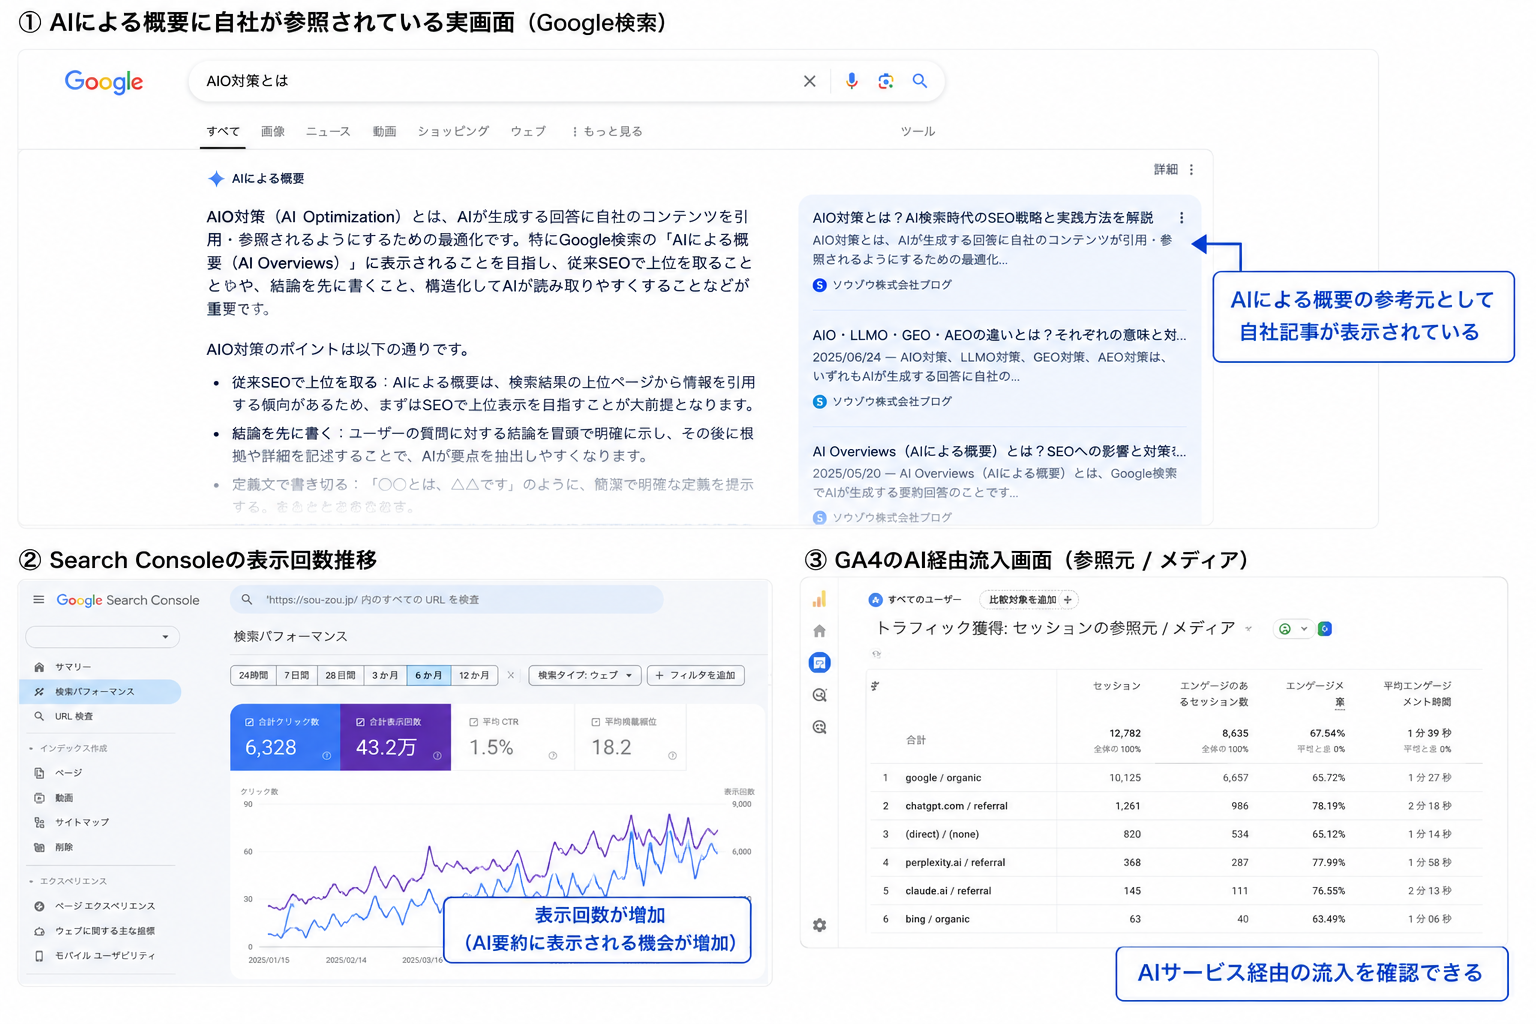Select the 6か月 date range button
This screenshot has height=1024, width=1536.
pyautogui.click(x=429, y=675)
